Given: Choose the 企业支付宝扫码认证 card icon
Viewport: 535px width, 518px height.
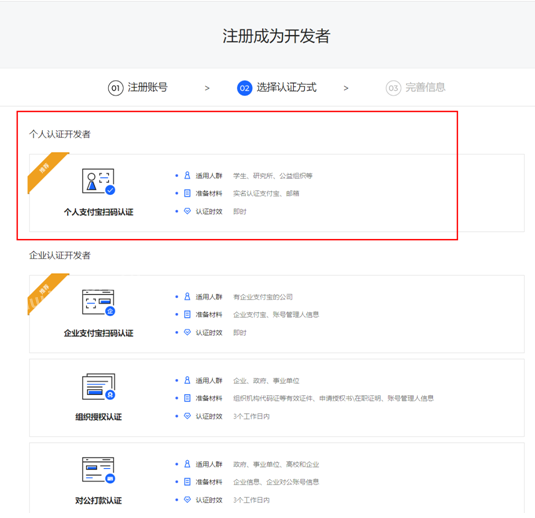Looking at the screenshot, I should point(98,303).
